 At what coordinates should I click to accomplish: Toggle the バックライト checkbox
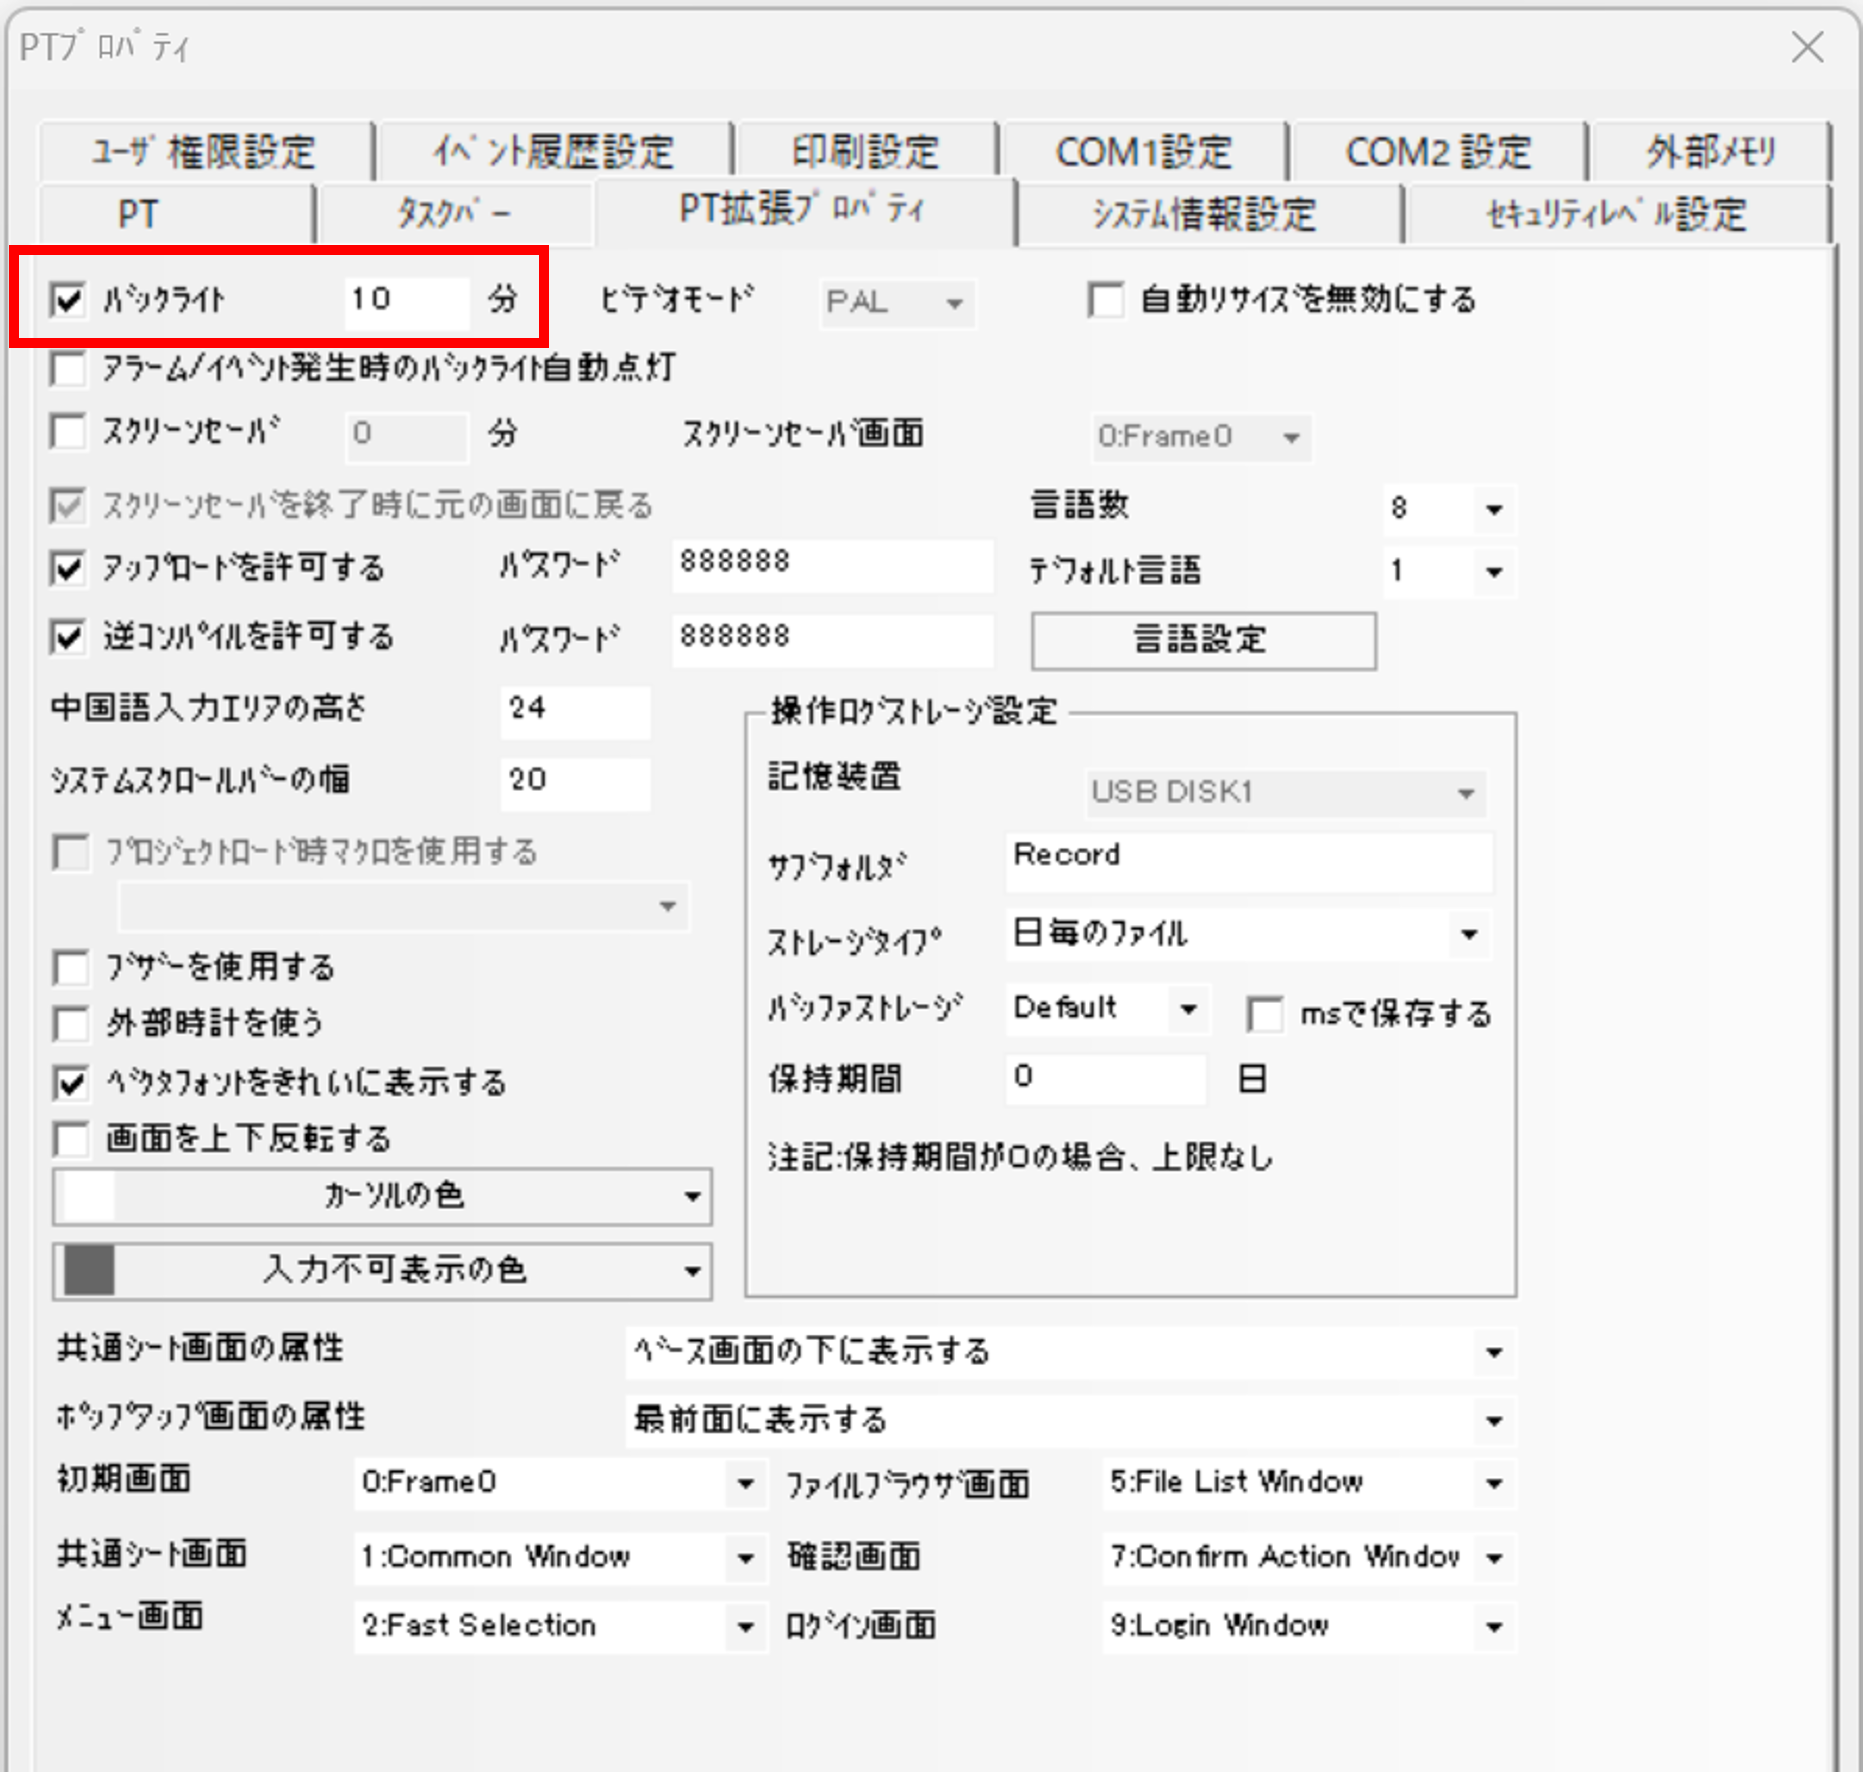coord(68,300)
